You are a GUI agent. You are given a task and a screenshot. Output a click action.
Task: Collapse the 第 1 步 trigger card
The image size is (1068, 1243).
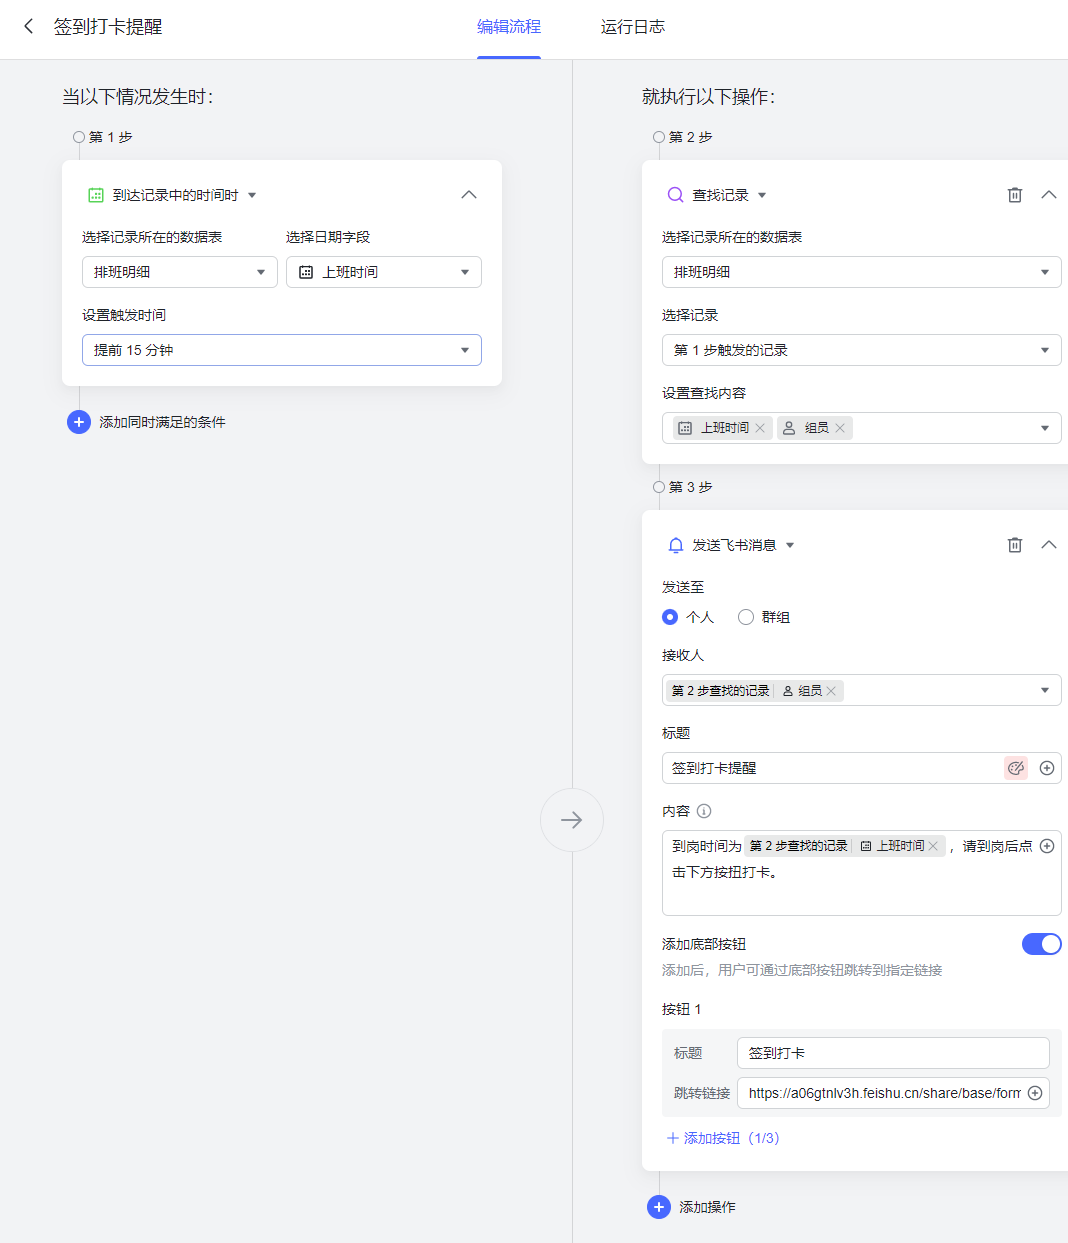[469, 195]
